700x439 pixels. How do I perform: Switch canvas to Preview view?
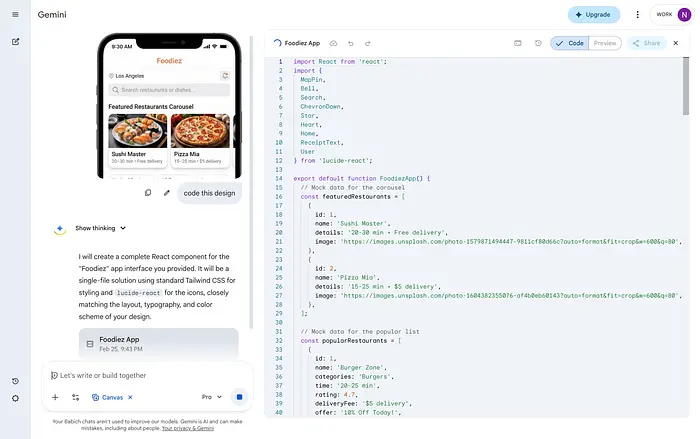pyautogui.click(x=605, y=44)
